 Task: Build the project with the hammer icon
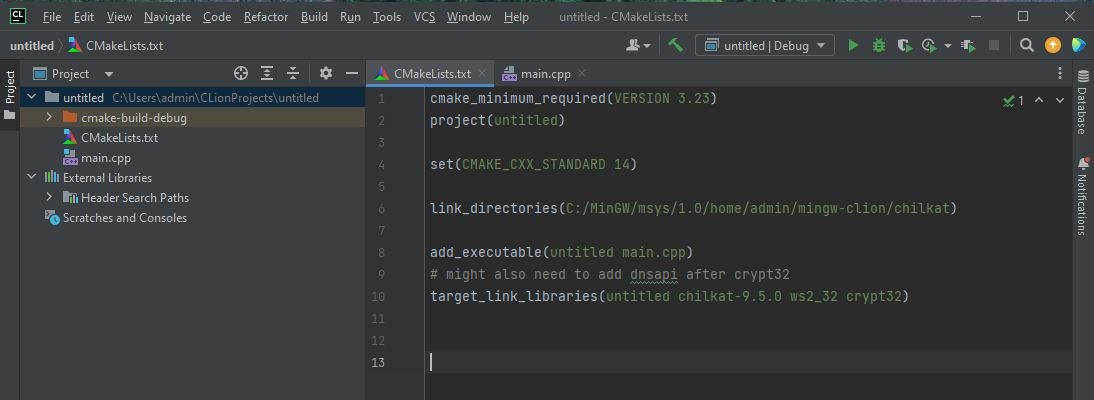[675, 45]
